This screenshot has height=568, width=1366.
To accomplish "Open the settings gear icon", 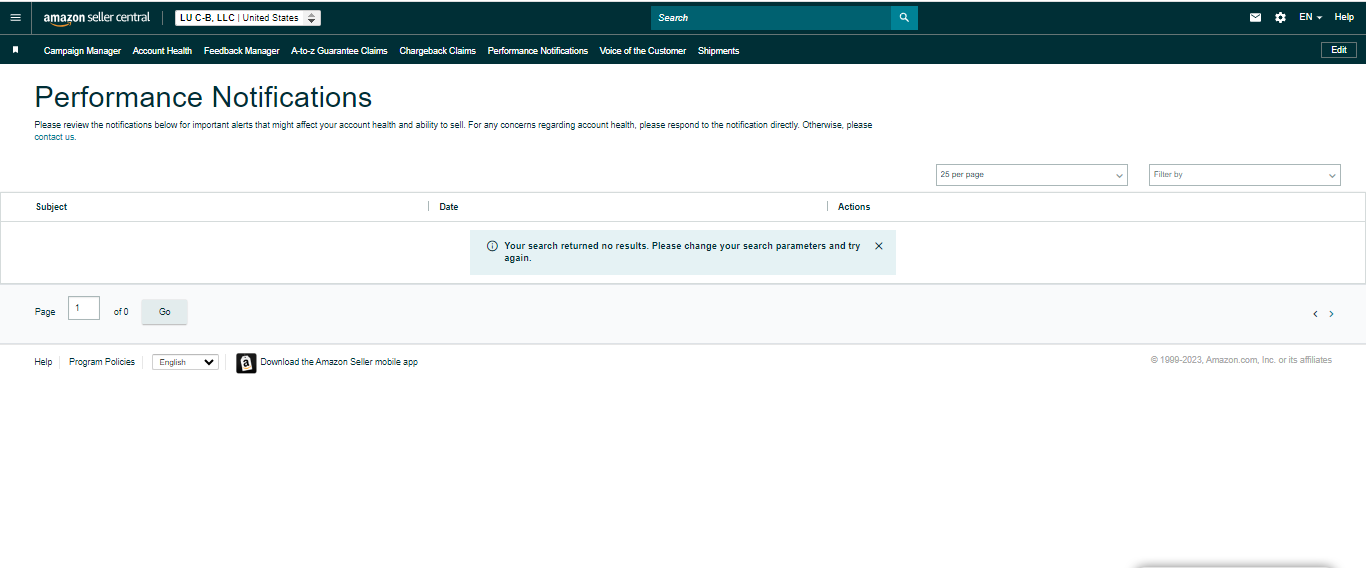I will [1281, 18].
